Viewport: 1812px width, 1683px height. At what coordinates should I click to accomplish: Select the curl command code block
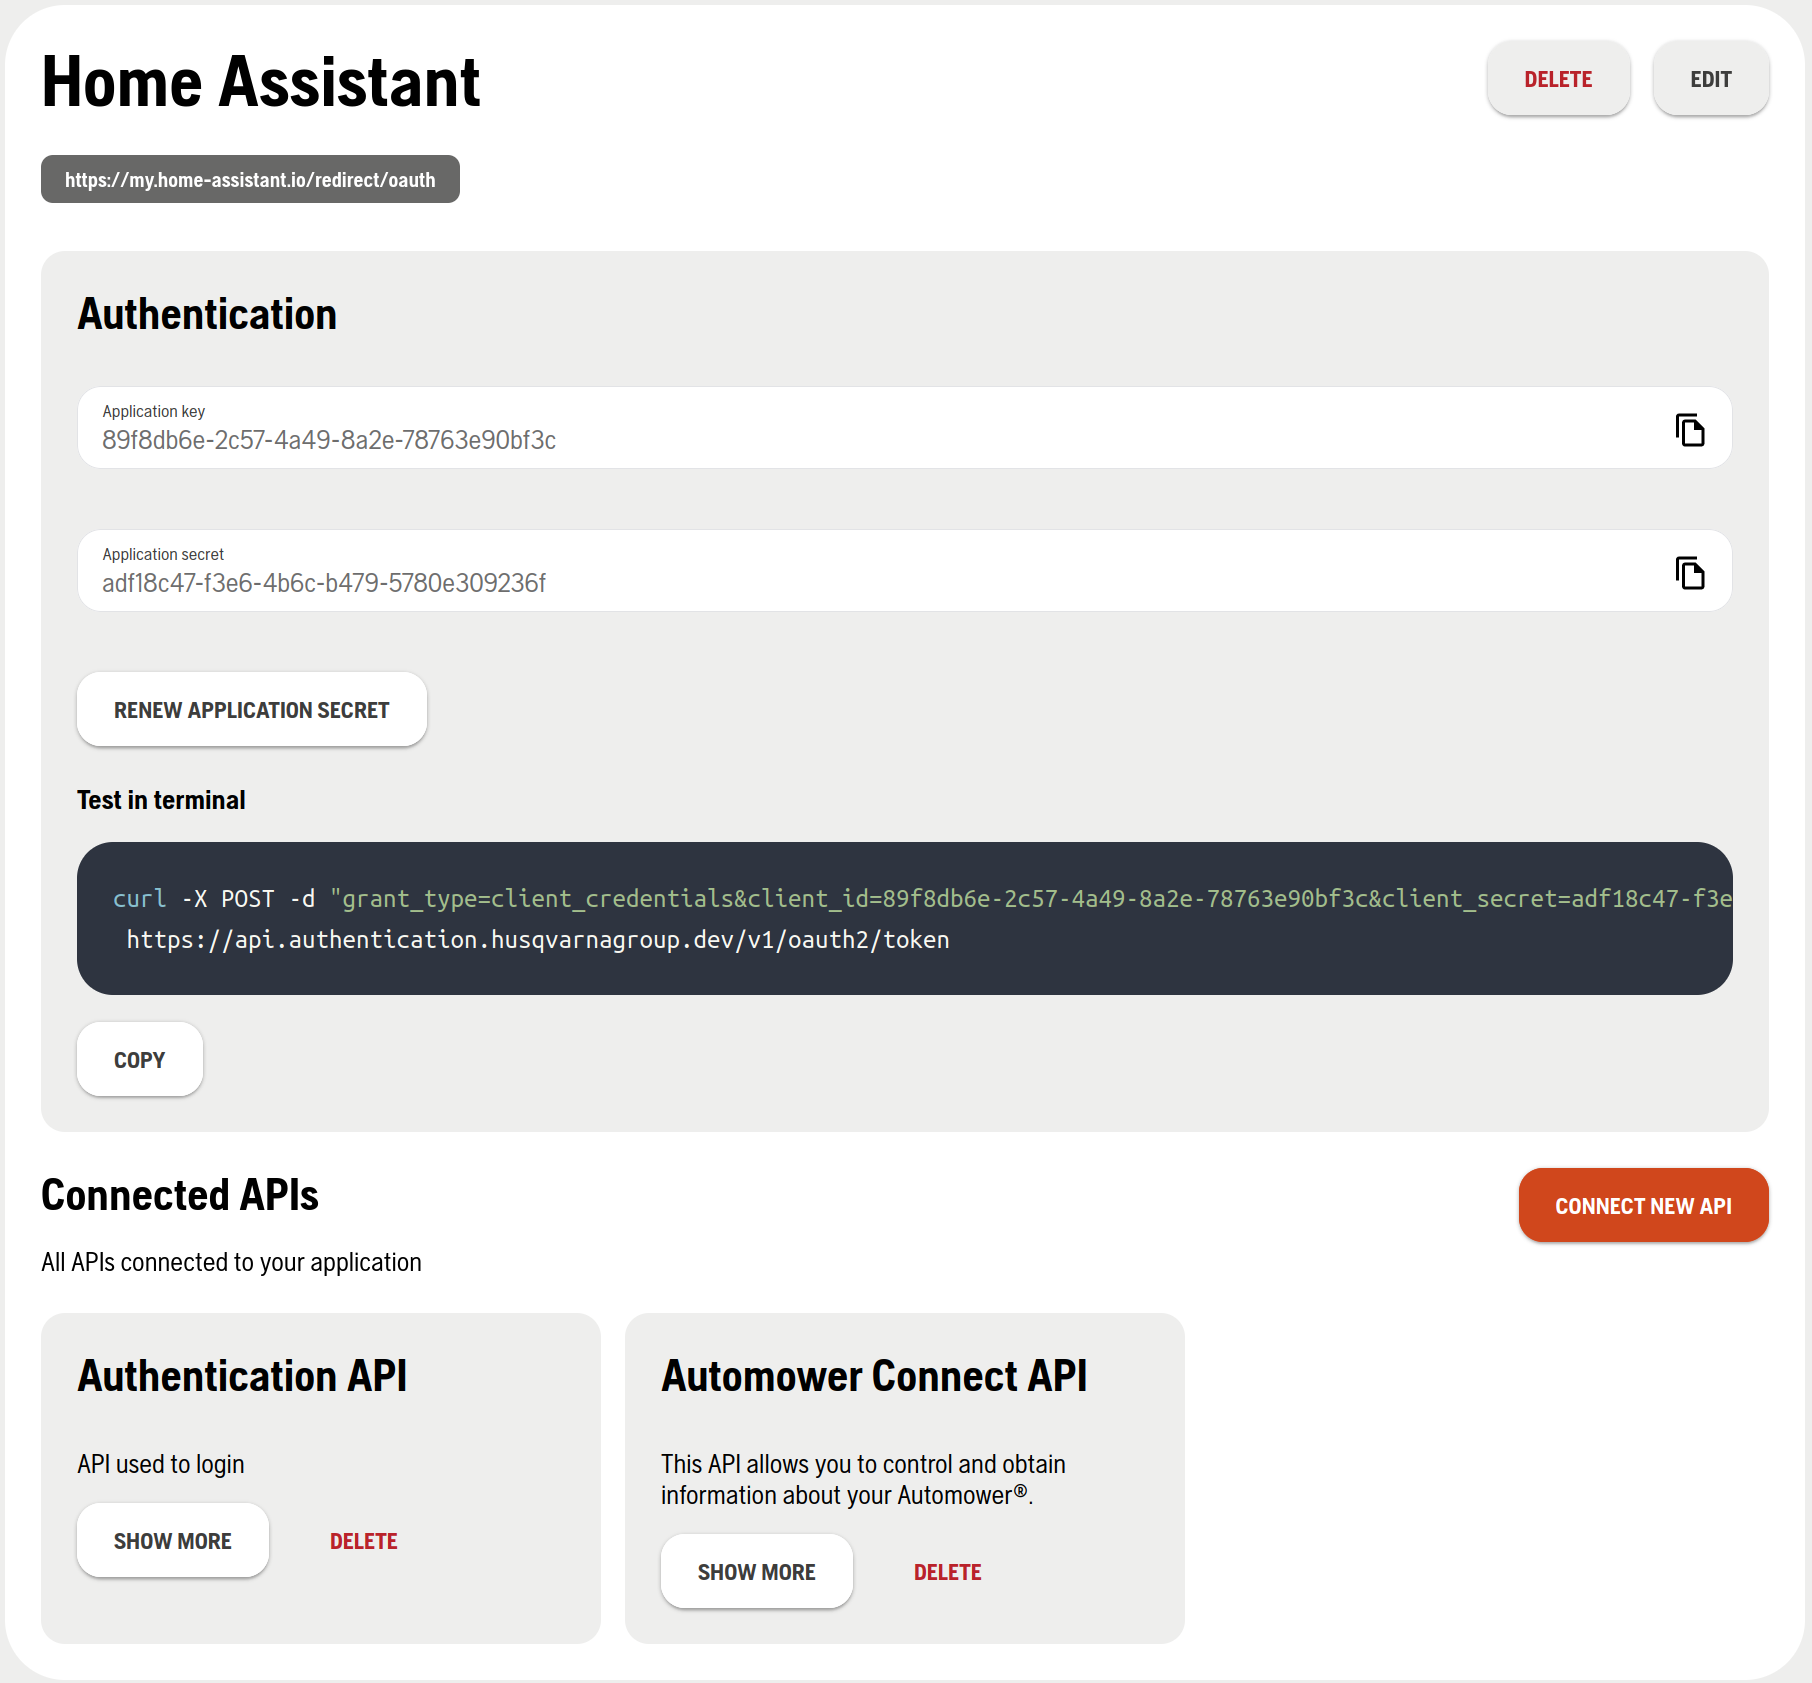[x=900, y=918]
